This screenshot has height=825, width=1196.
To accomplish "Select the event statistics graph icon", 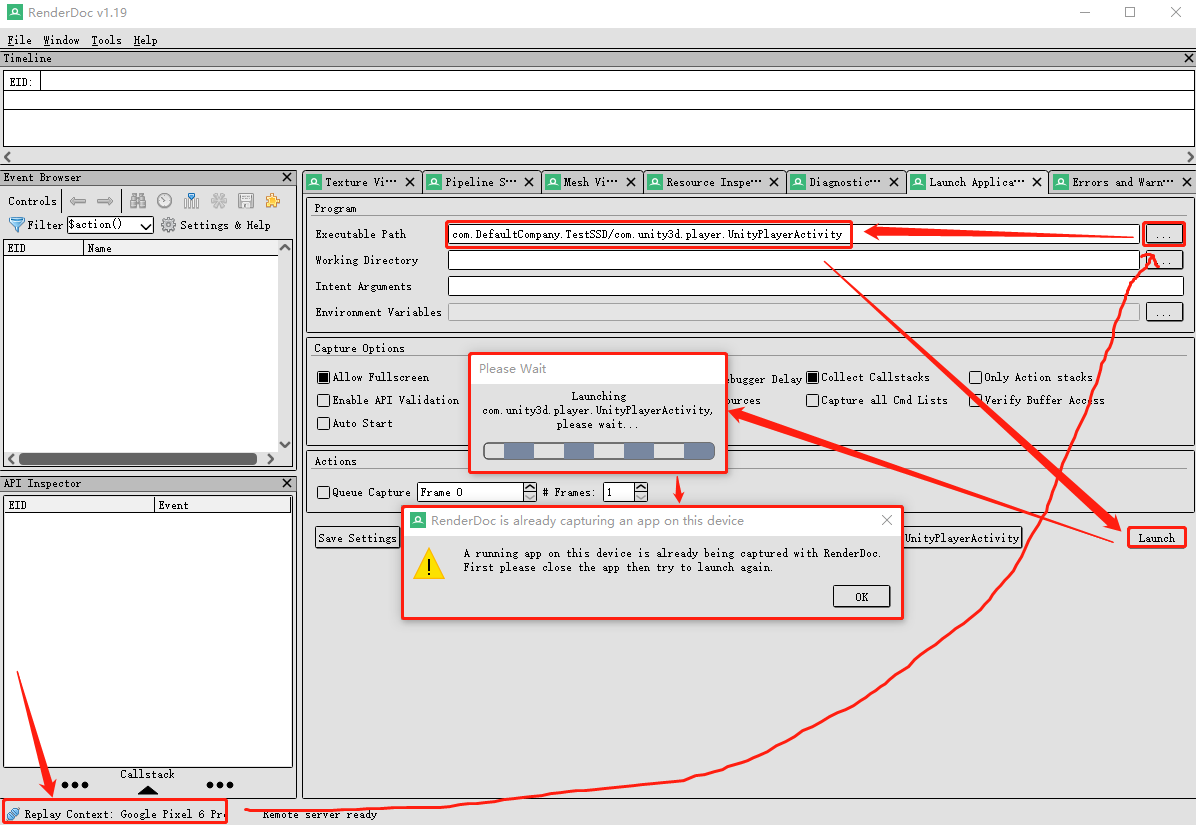I will tap(191, 200).
